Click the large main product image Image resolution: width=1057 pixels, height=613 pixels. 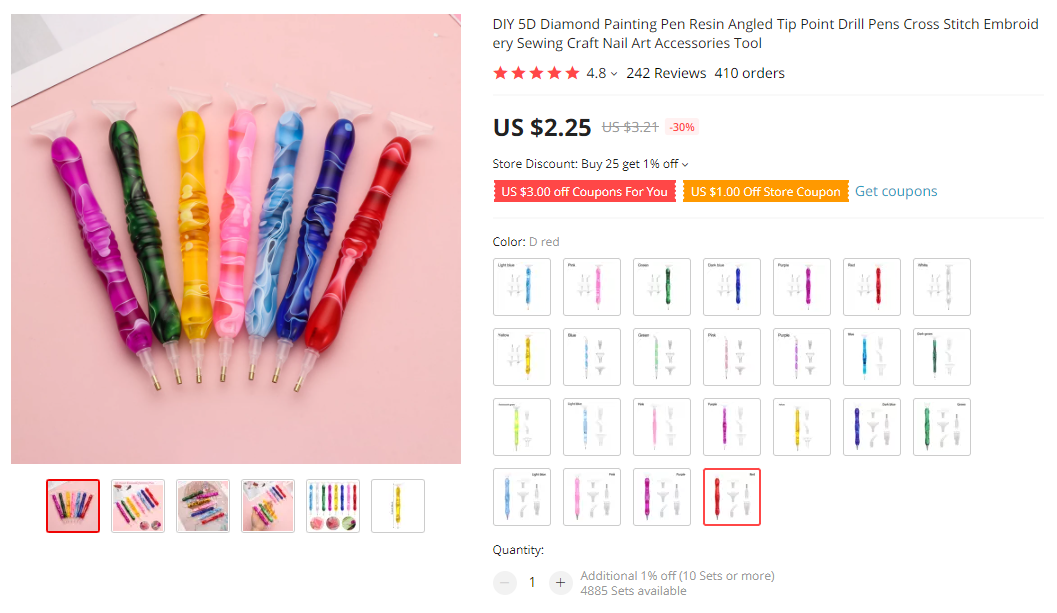click(236, 239)
